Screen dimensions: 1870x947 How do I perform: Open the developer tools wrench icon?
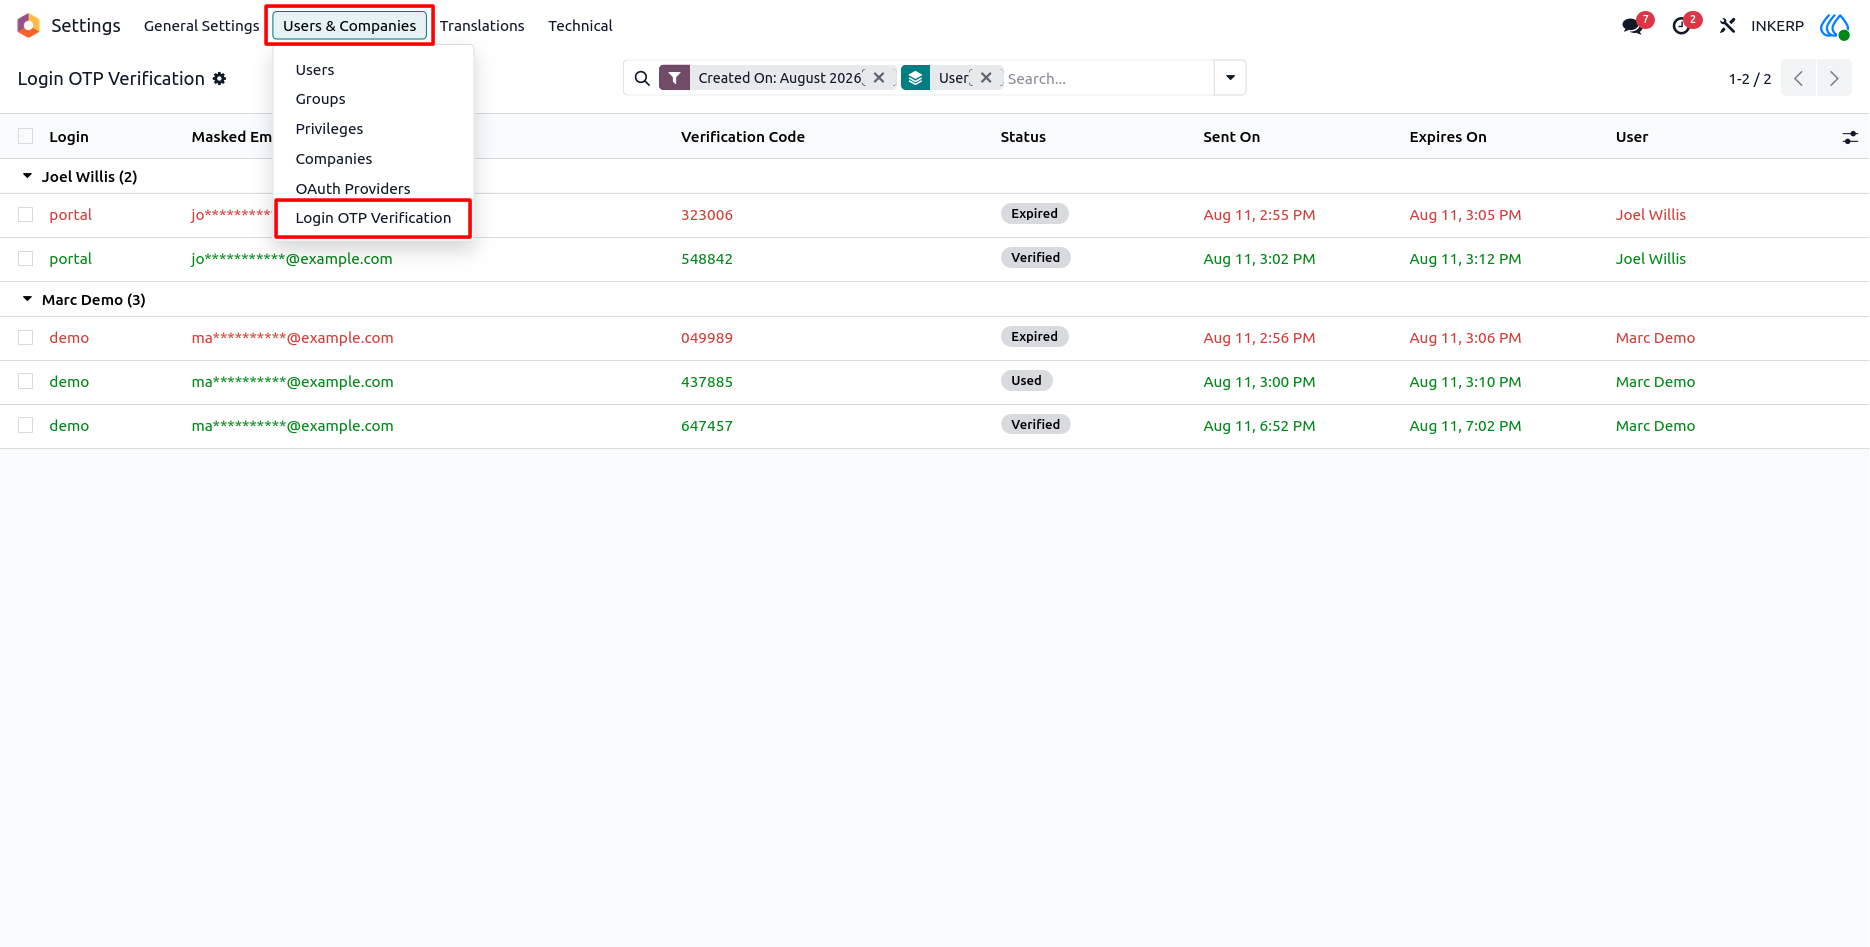pyautogui.click(x=1727, y=26)
